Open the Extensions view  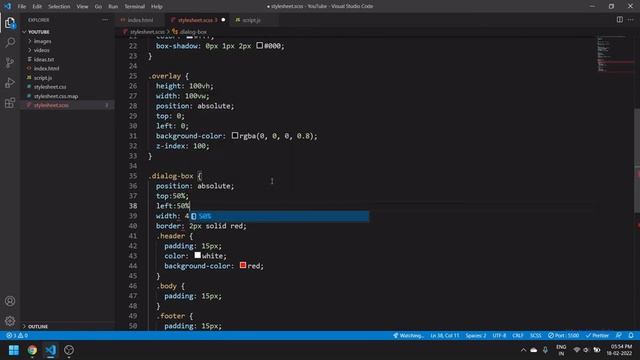10,103
